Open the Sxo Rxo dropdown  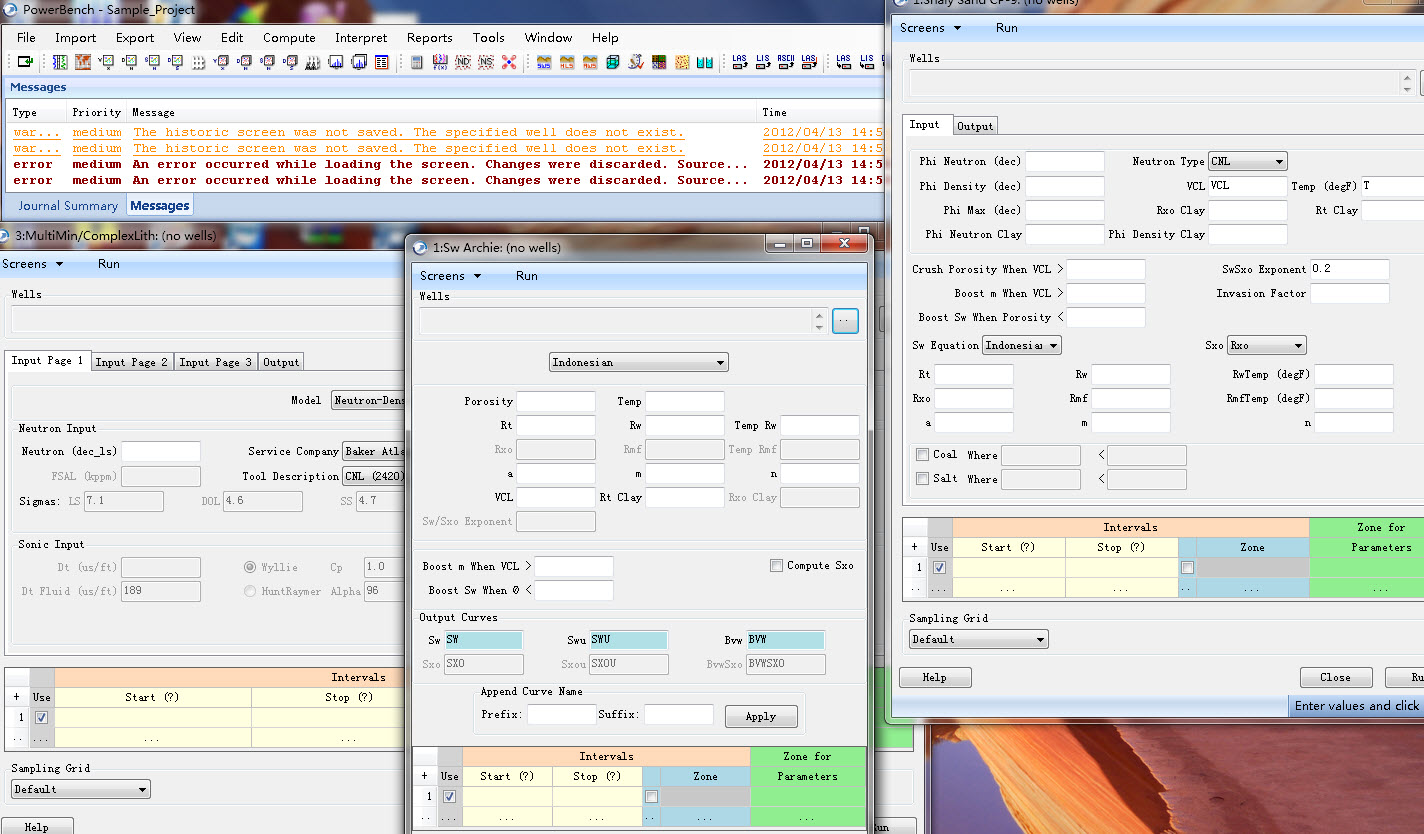[x=1266, y=345]
